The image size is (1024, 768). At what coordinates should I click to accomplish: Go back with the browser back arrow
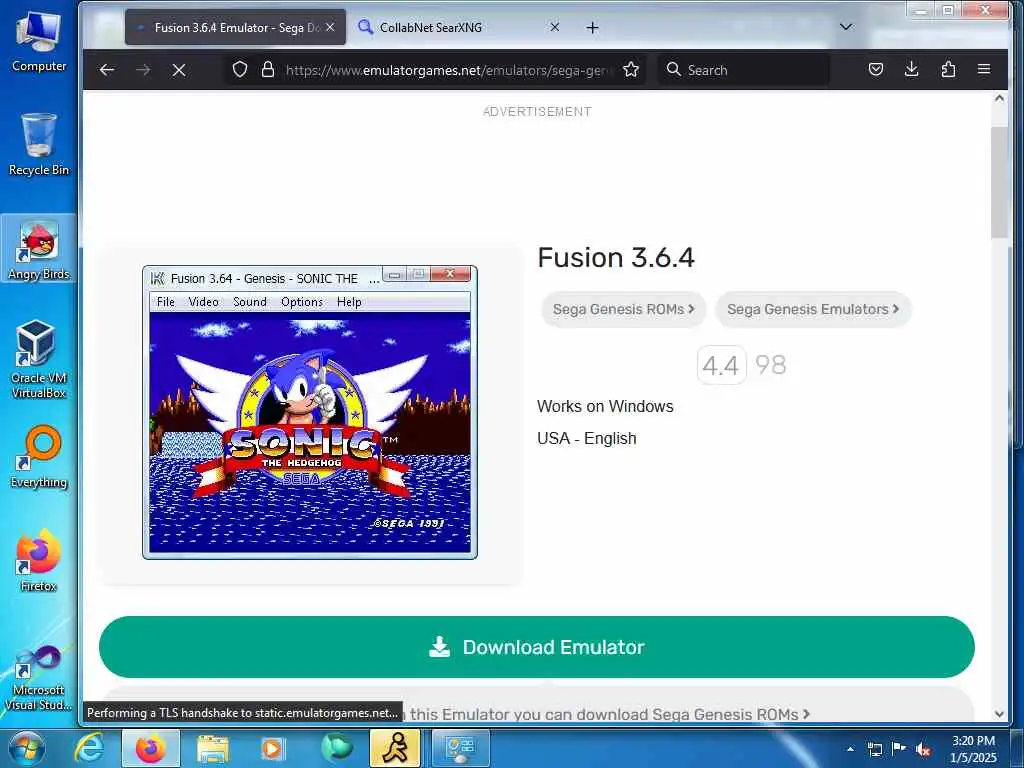coord(107,69)
